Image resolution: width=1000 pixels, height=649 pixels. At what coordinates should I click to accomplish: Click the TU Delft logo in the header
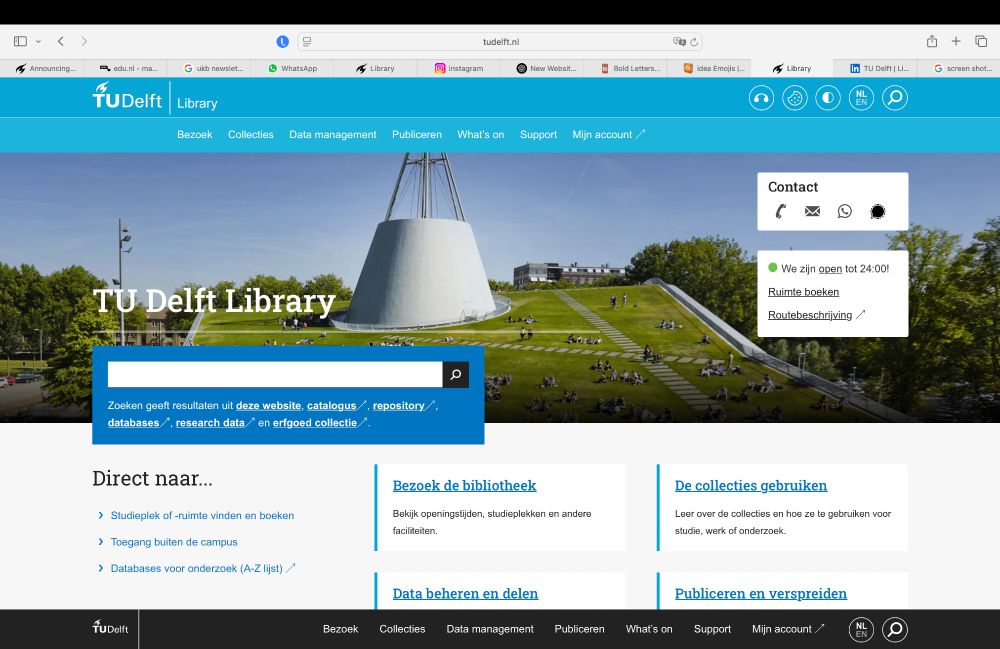pyautogui.click(x=127, y=96)
